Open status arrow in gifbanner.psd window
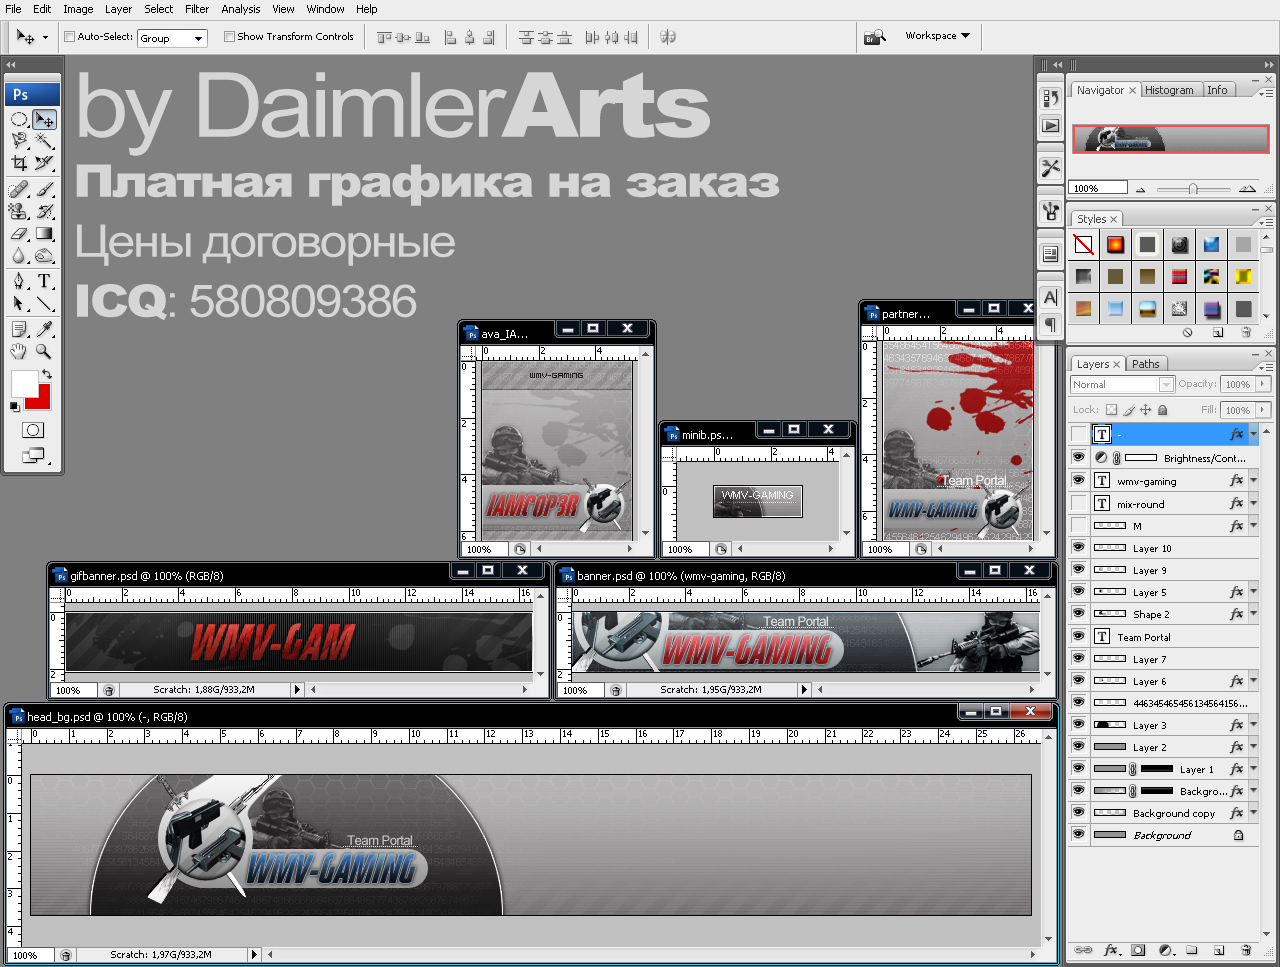The image size is (1280, 967). 297,690
